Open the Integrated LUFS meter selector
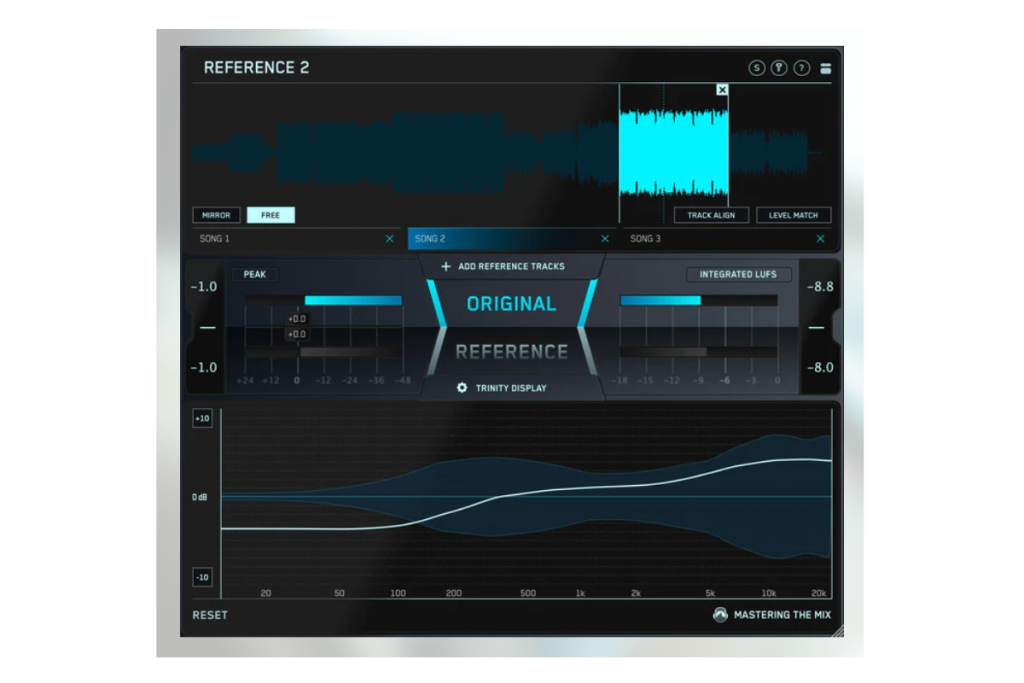Screen dimensions: 1024x683 coord(738,274)
